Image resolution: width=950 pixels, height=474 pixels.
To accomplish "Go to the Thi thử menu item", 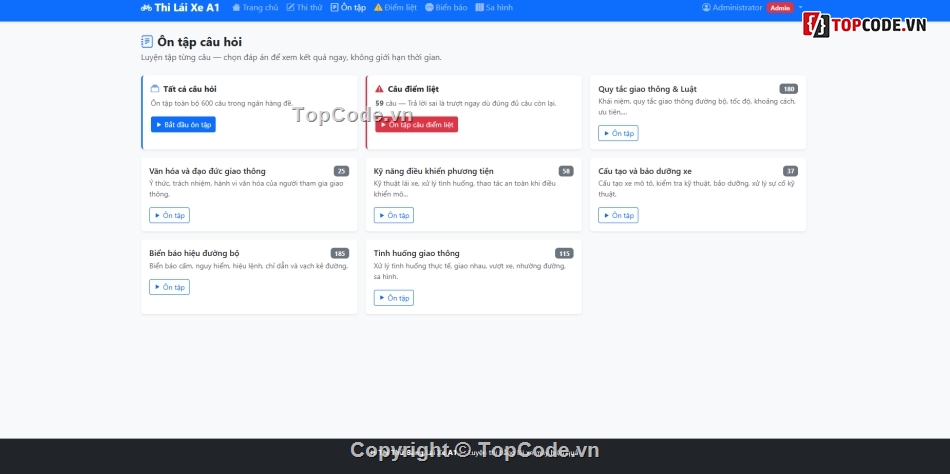I will [304, 7].
